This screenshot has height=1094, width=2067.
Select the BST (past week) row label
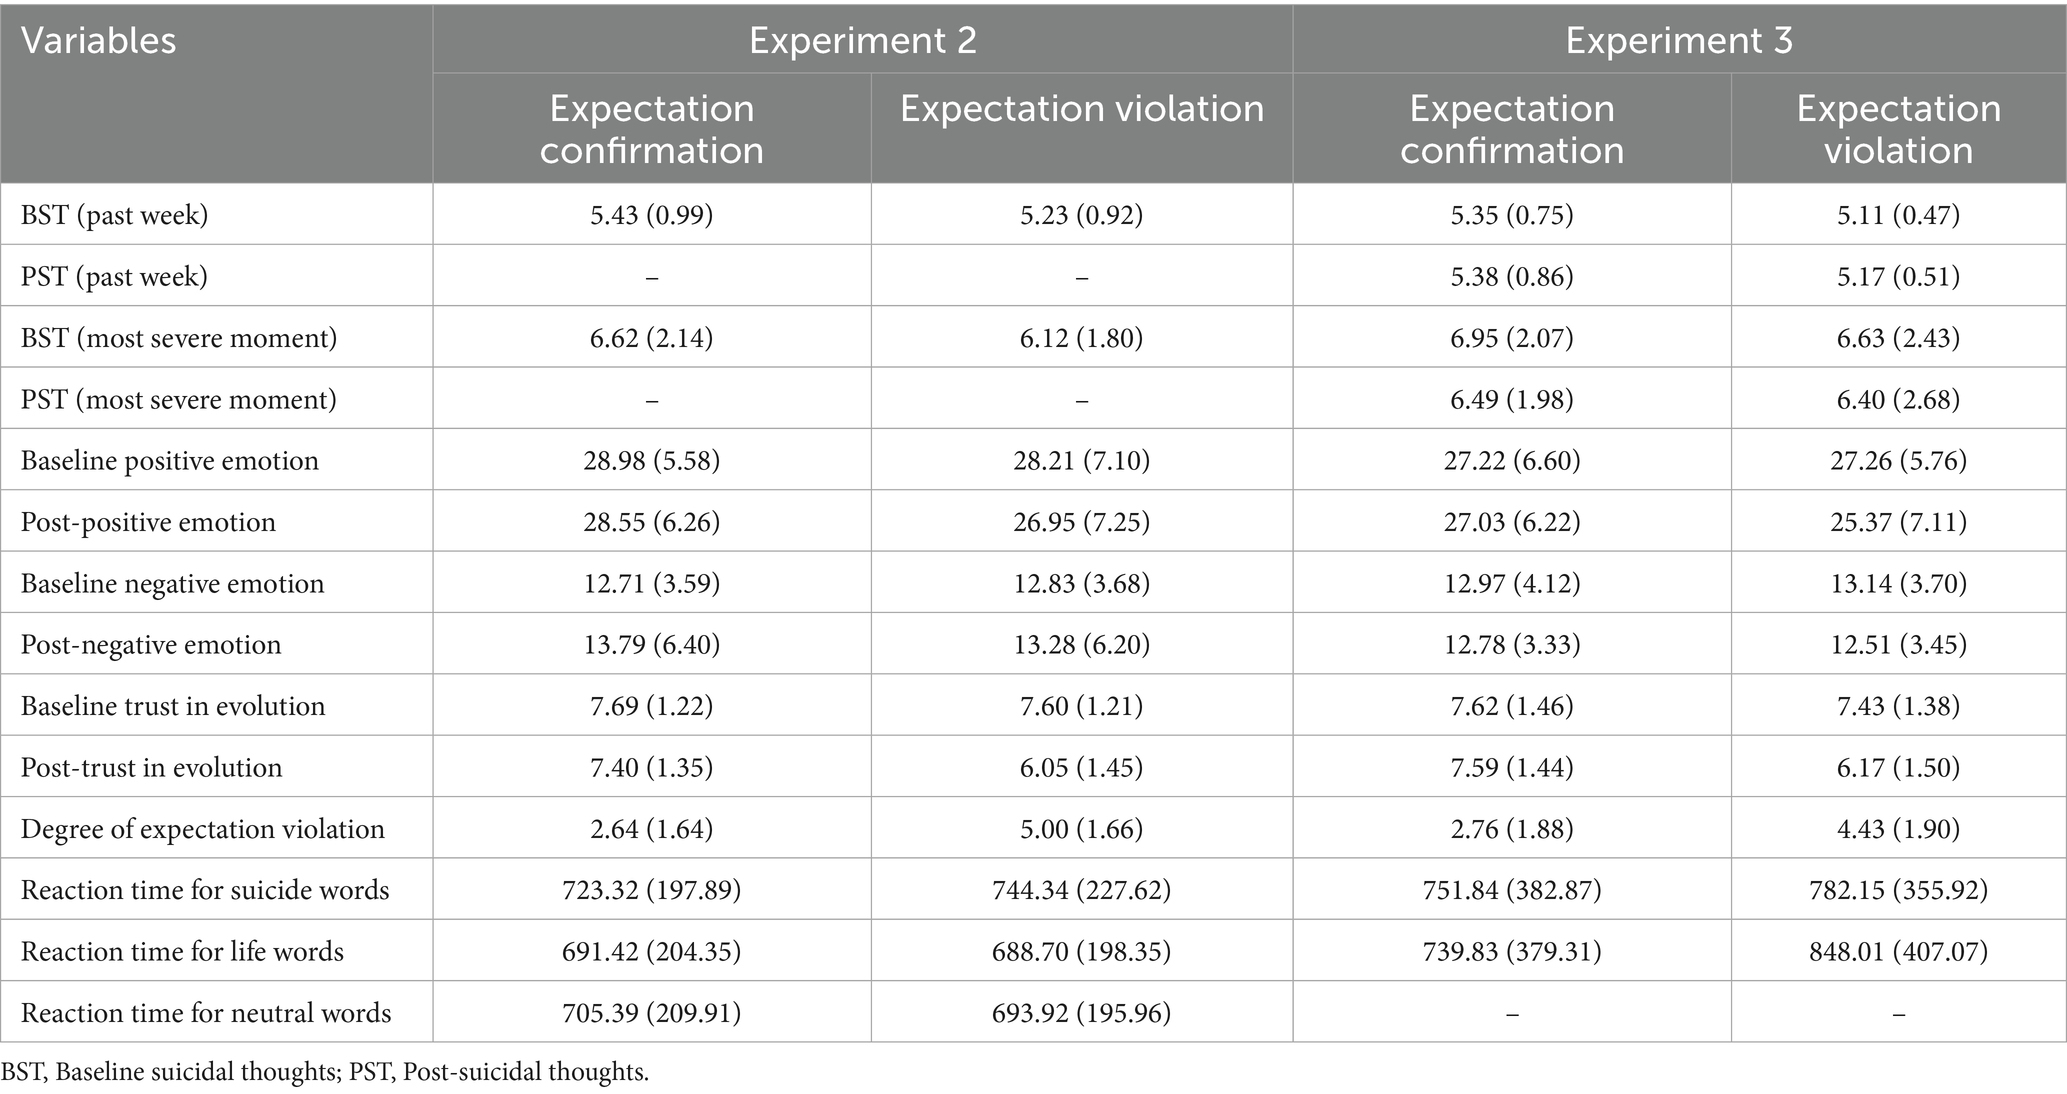pos(115,215)
